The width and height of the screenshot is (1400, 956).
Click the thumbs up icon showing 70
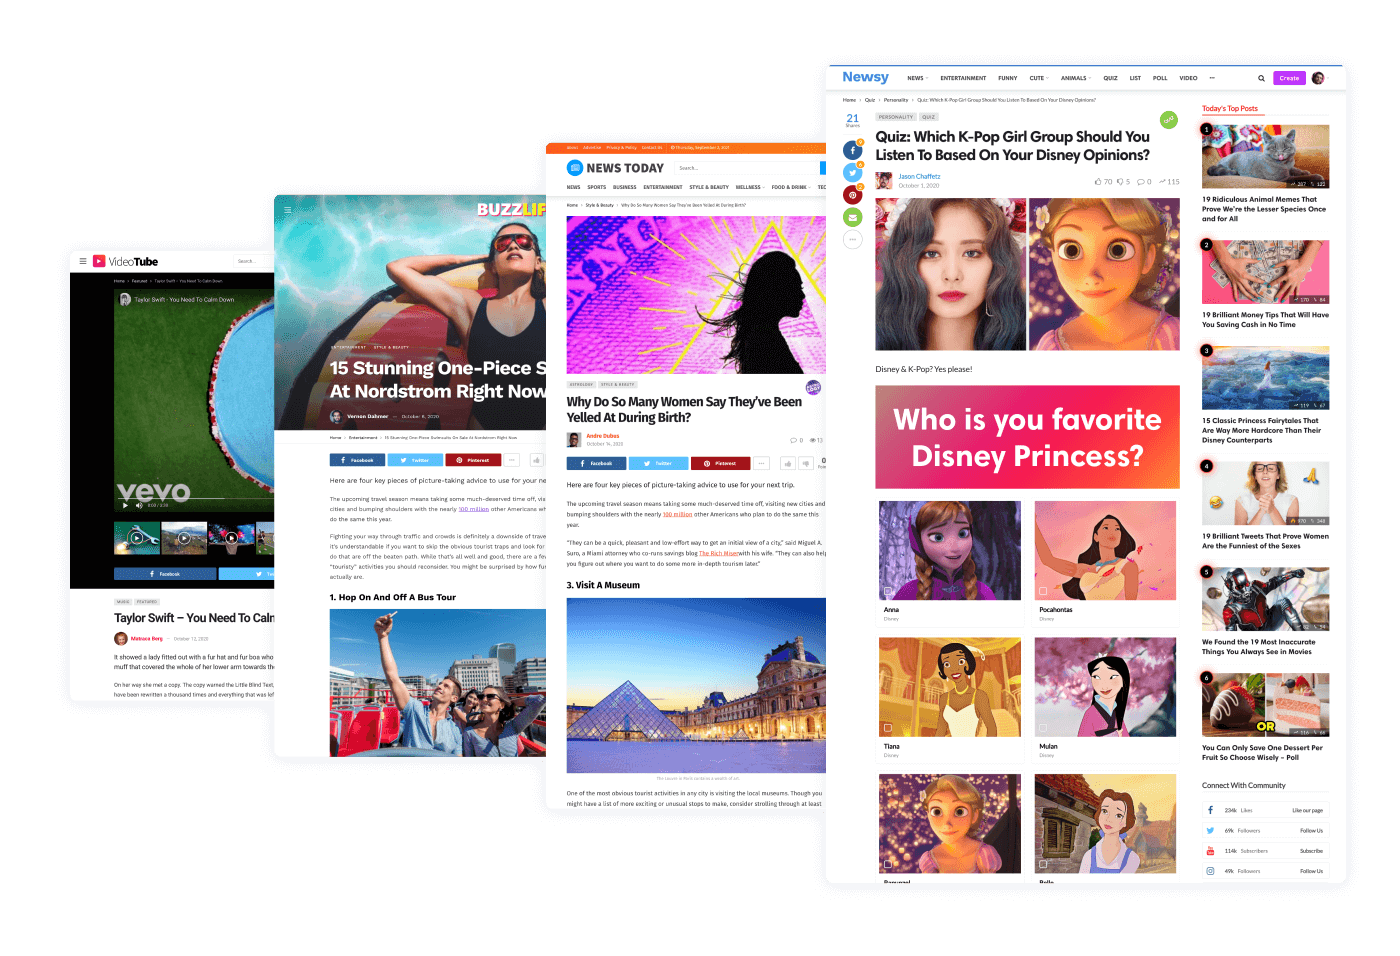1098,182
